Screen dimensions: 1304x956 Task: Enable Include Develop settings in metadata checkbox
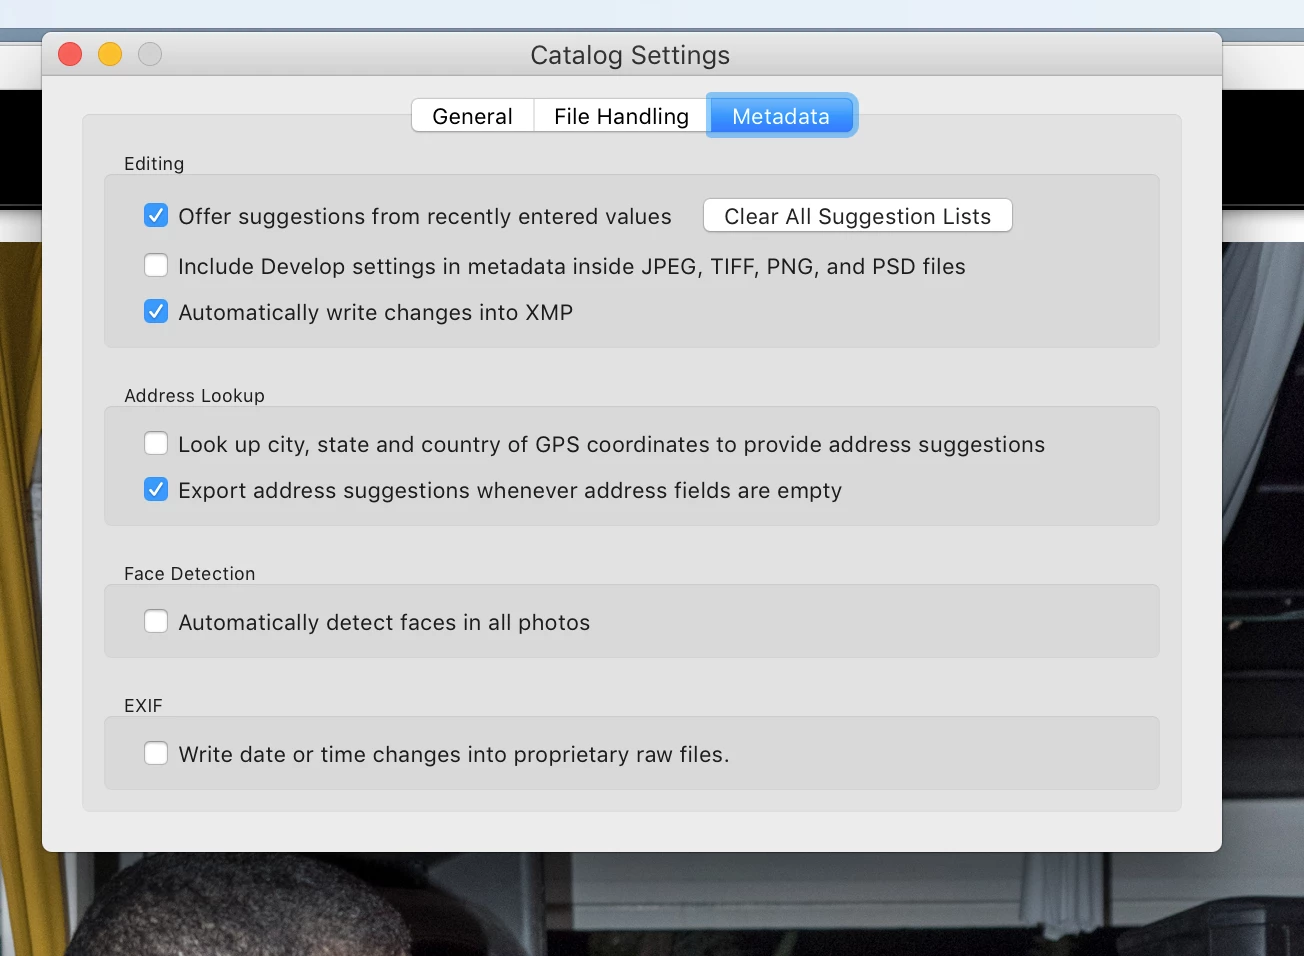[x=156, y=265]
